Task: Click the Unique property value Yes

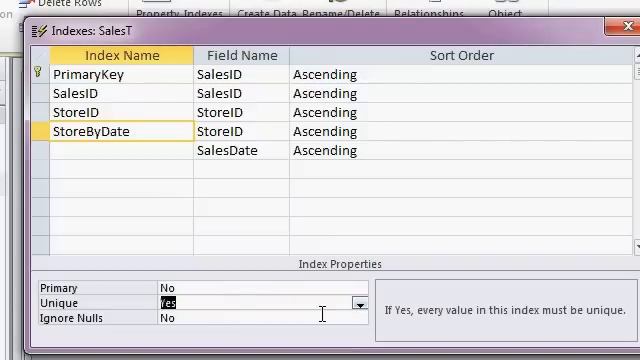Action: 255,303
